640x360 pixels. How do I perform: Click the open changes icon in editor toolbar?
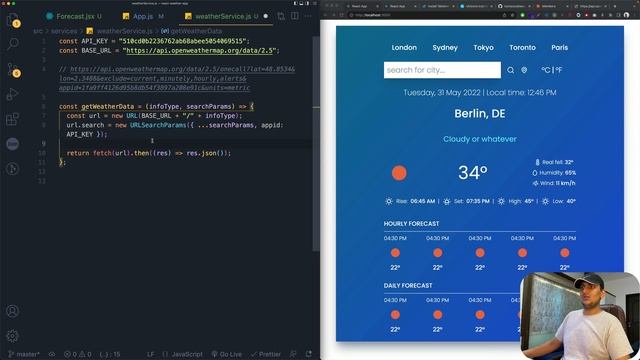click(281, 16)
